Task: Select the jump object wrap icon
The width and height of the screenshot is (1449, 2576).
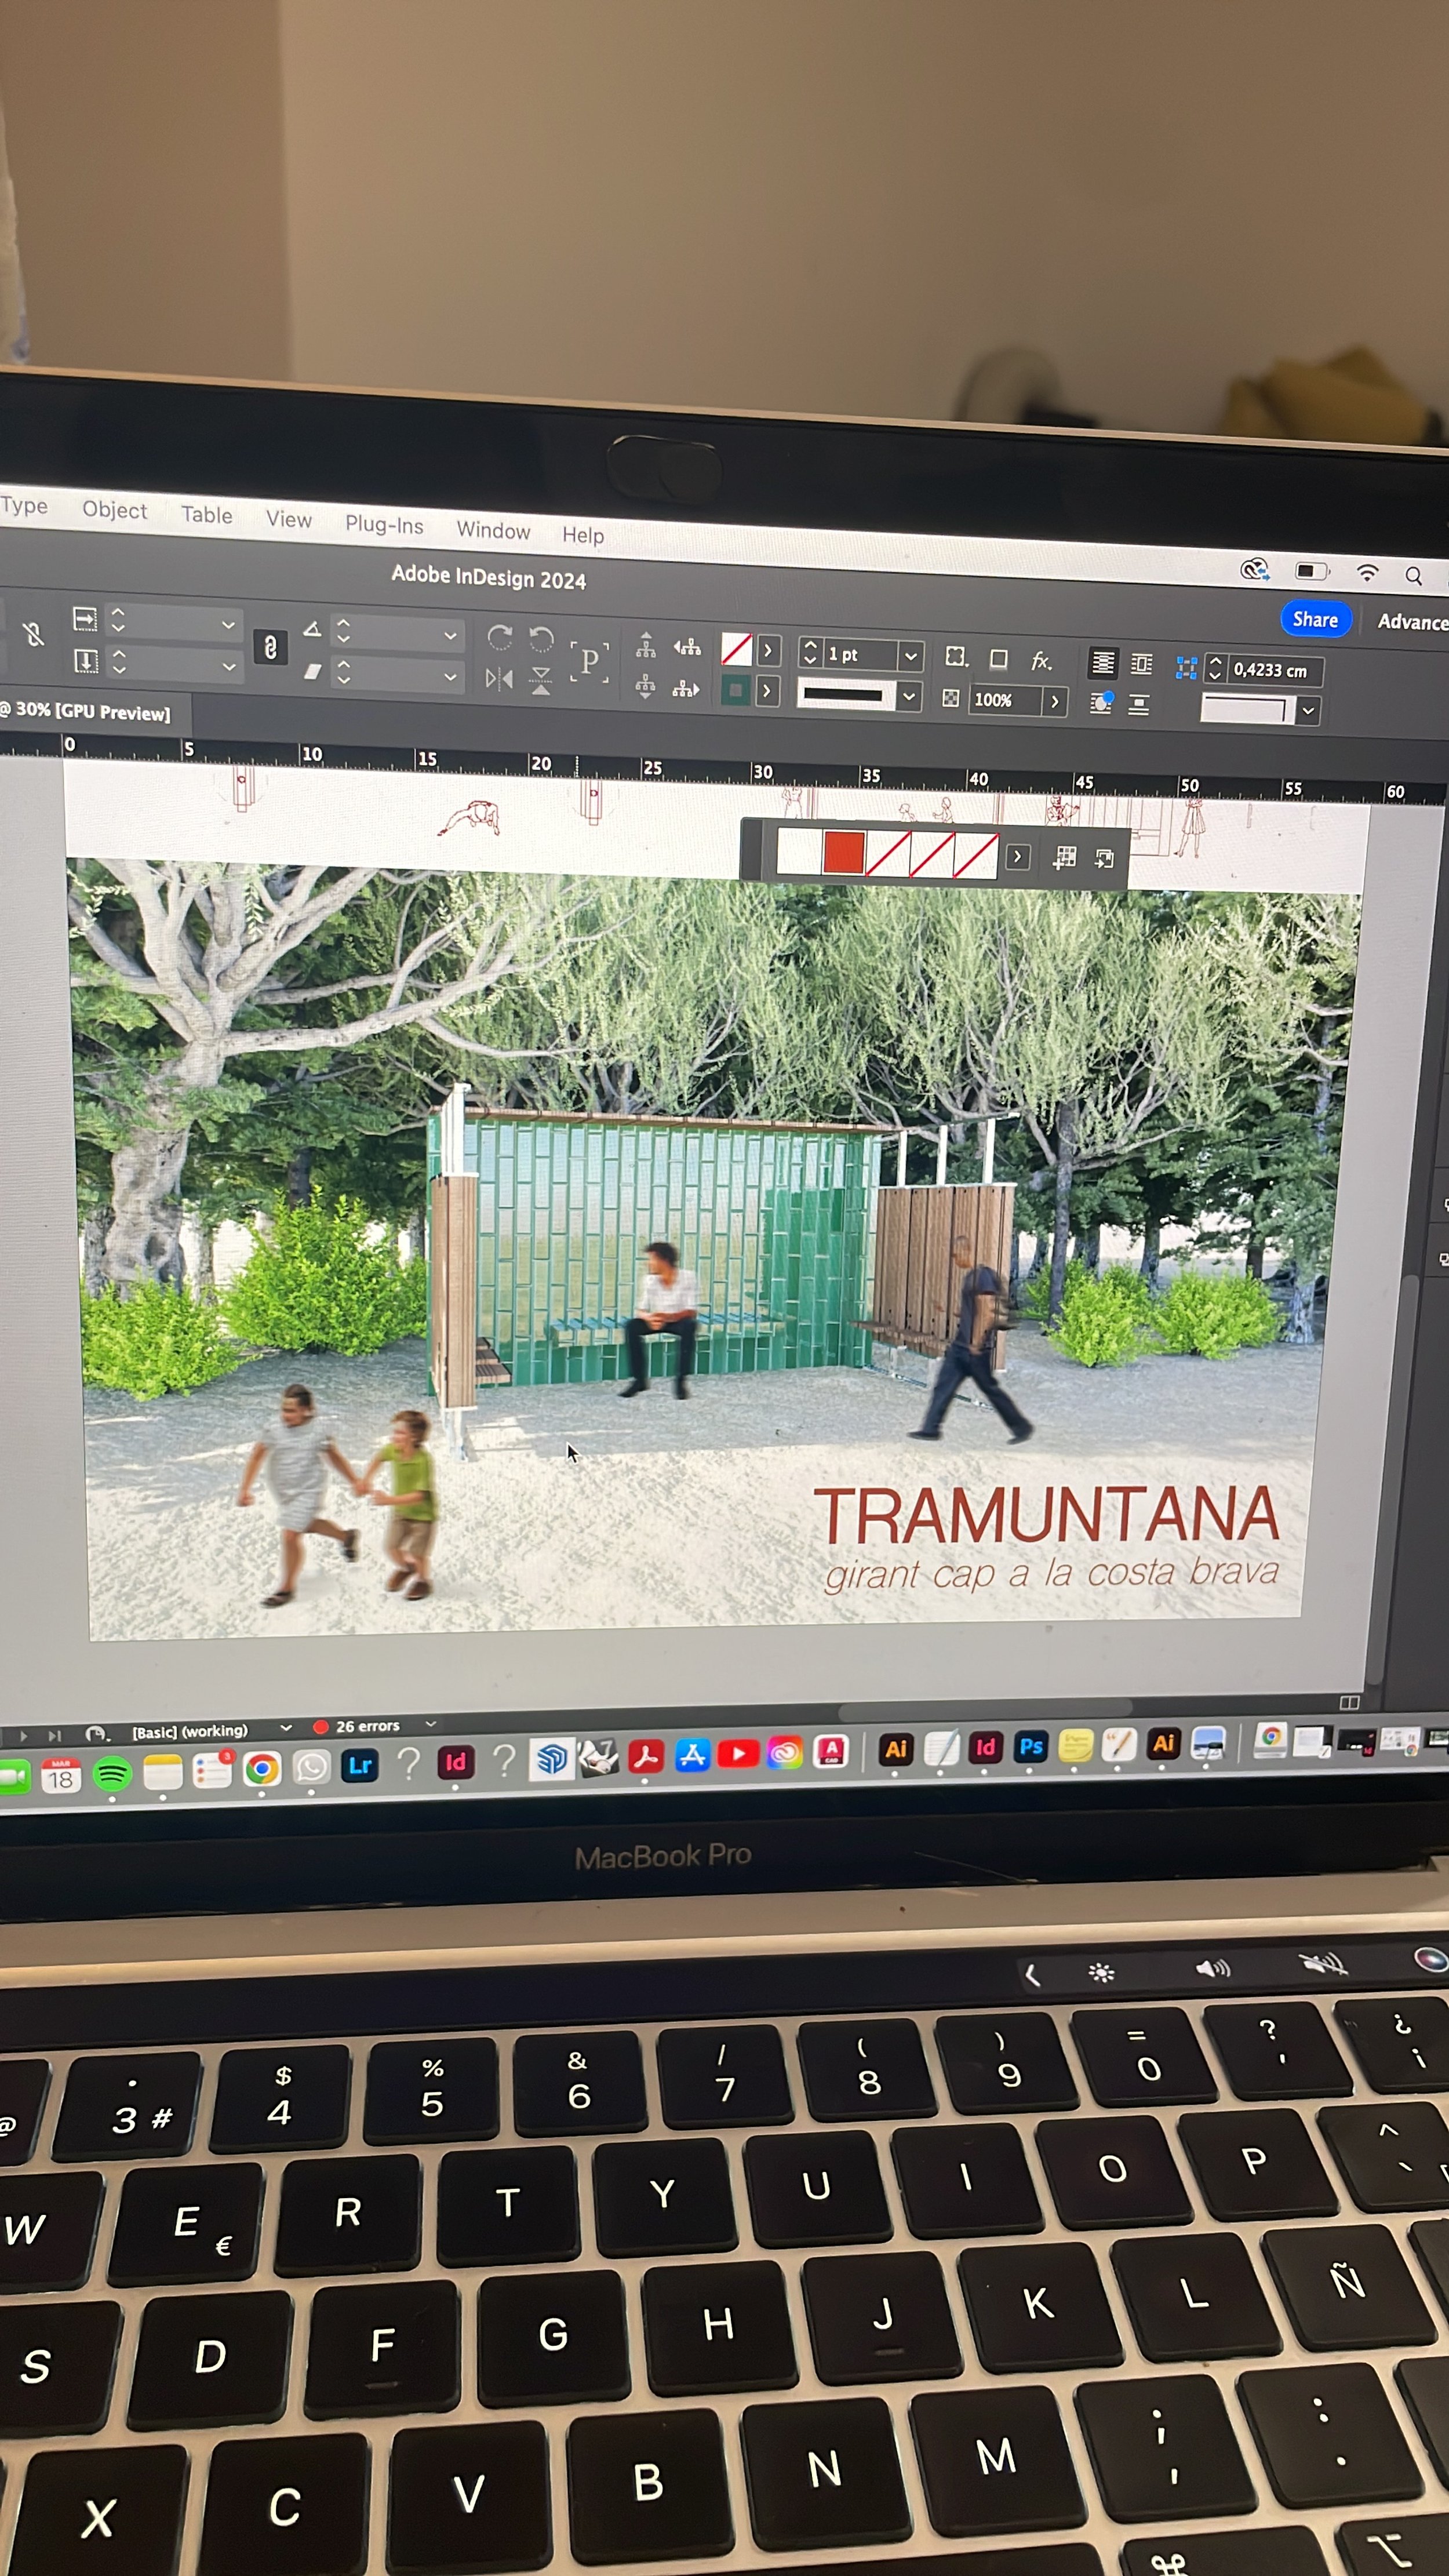Action: click(1139, 705)
